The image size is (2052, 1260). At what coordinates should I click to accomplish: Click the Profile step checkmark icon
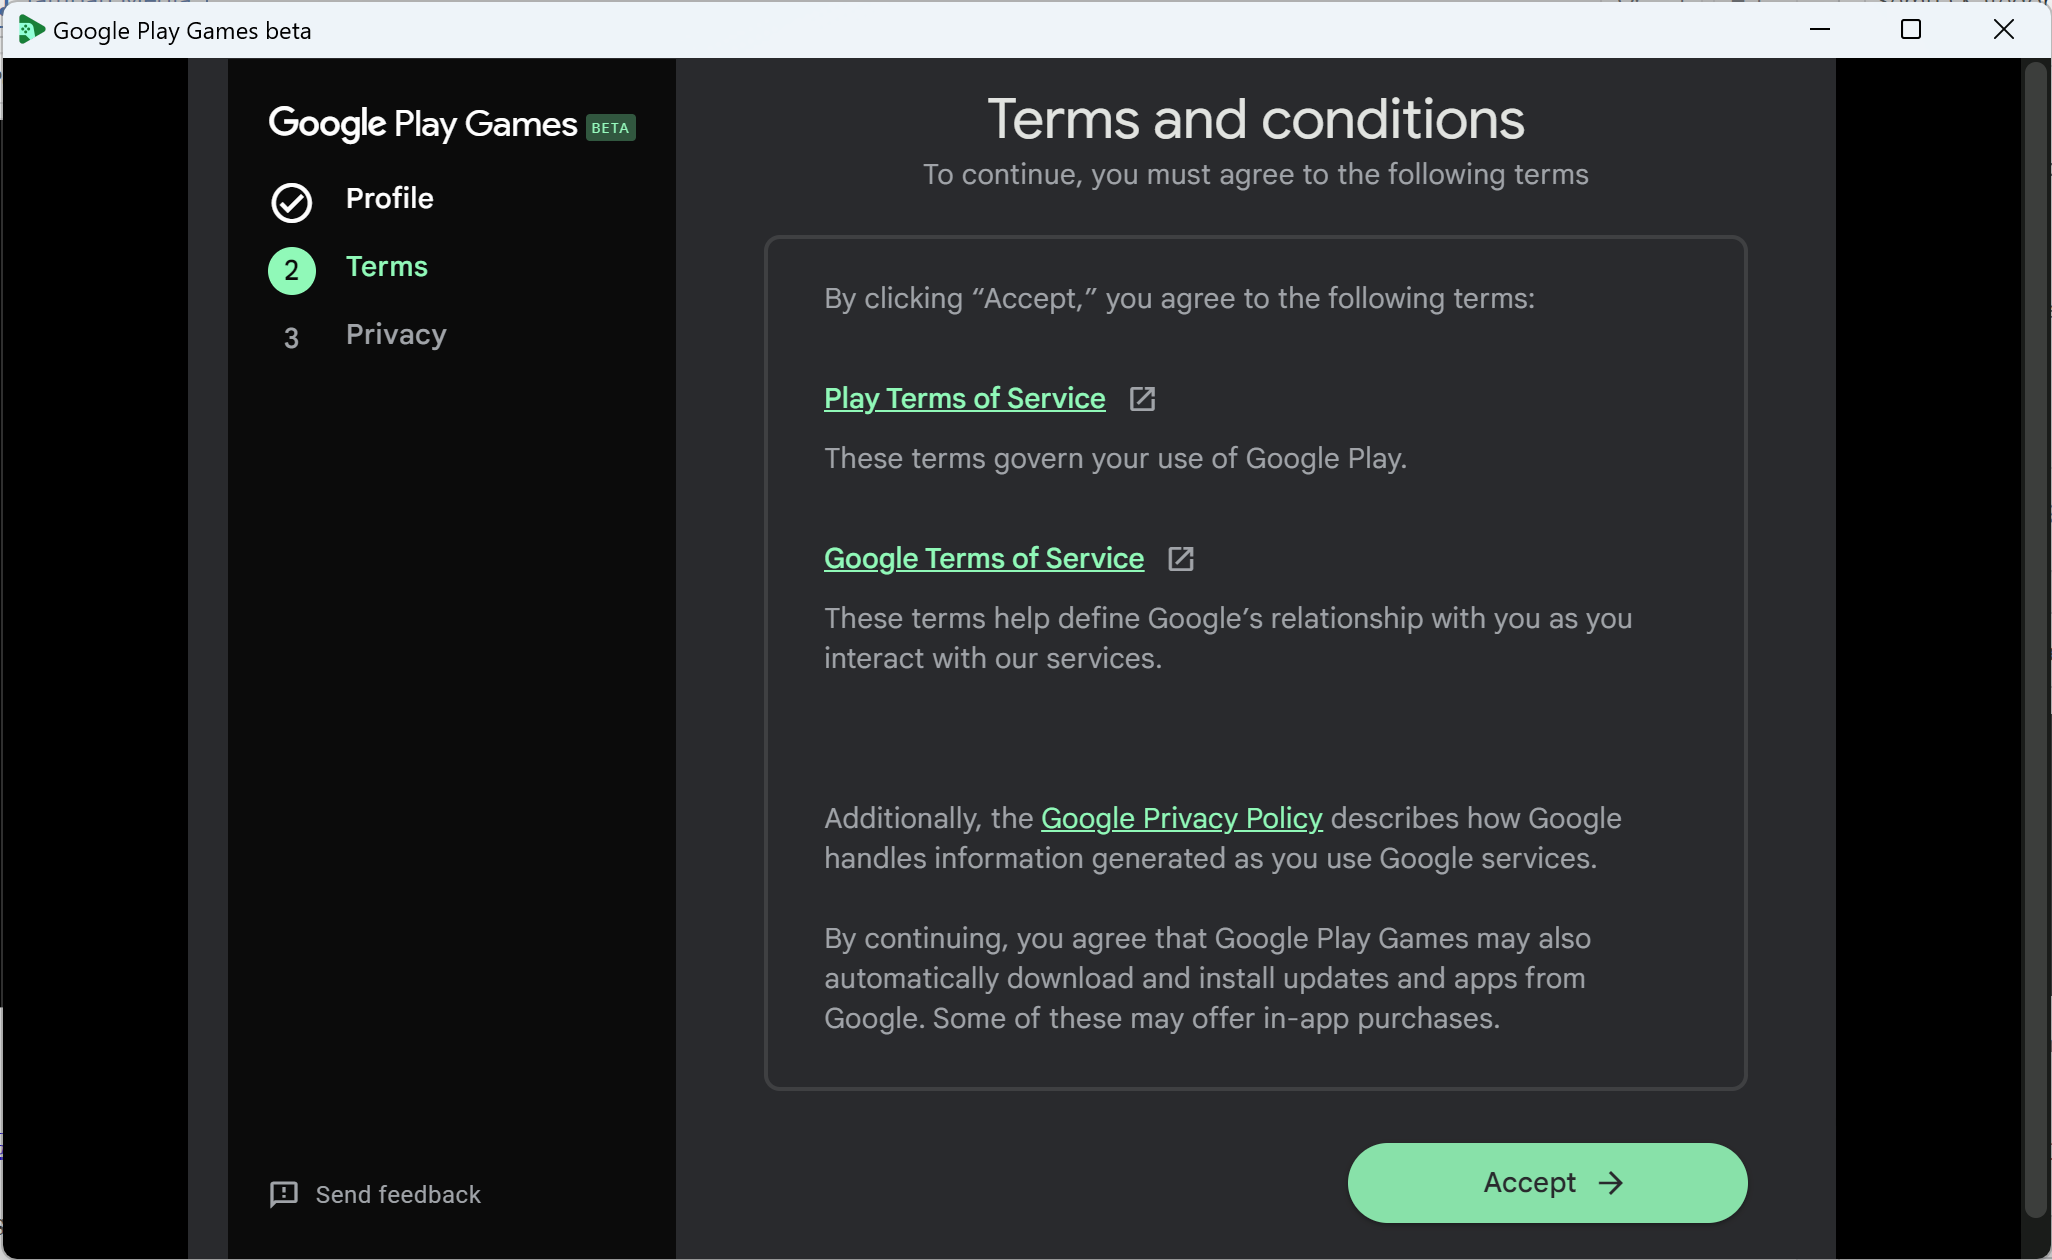(291, 202)
